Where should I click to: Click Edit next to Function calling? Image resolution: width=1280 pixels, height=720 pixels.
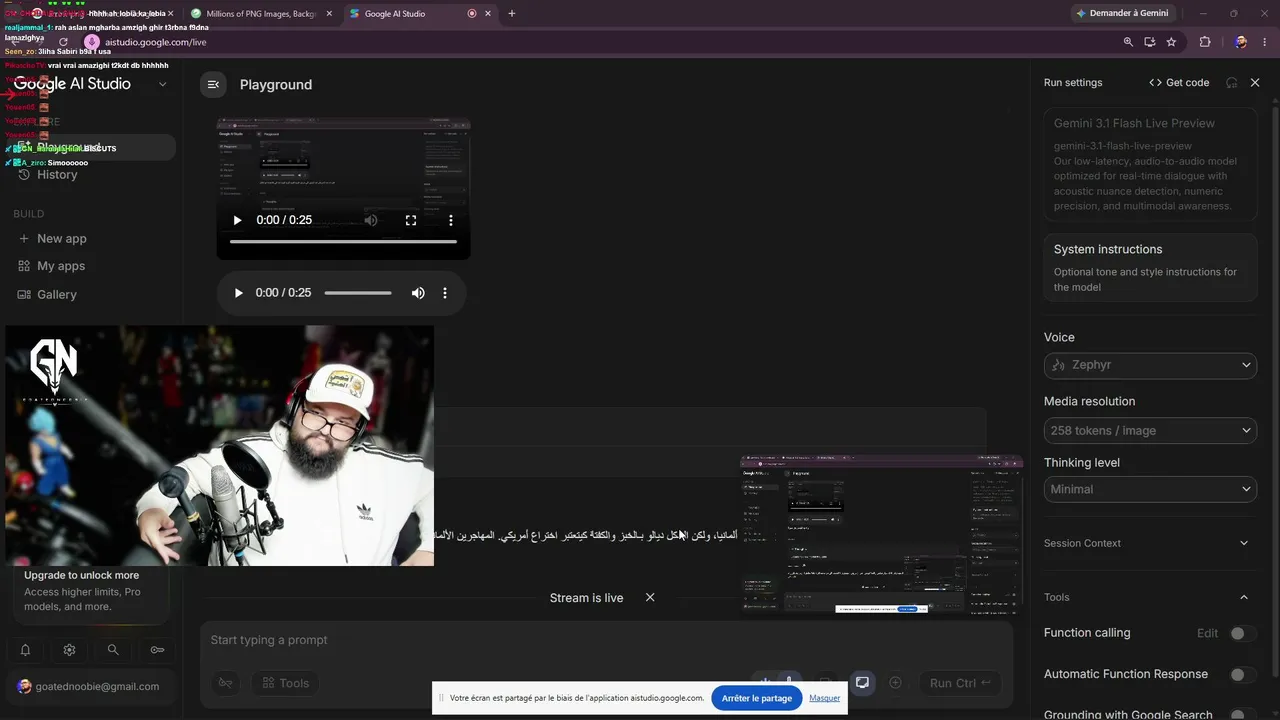click(x=1207, y=633)
